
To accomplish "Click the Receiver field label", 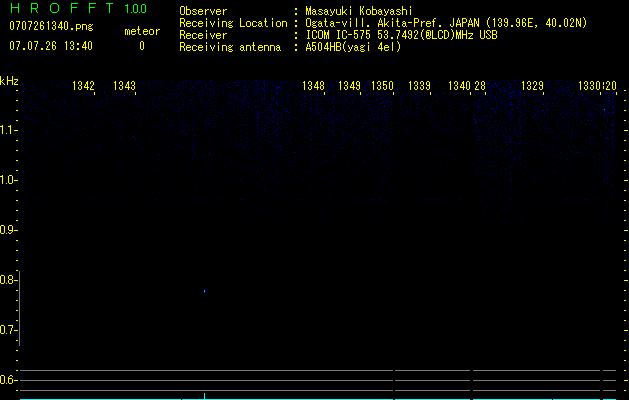I will pos(203,35).
